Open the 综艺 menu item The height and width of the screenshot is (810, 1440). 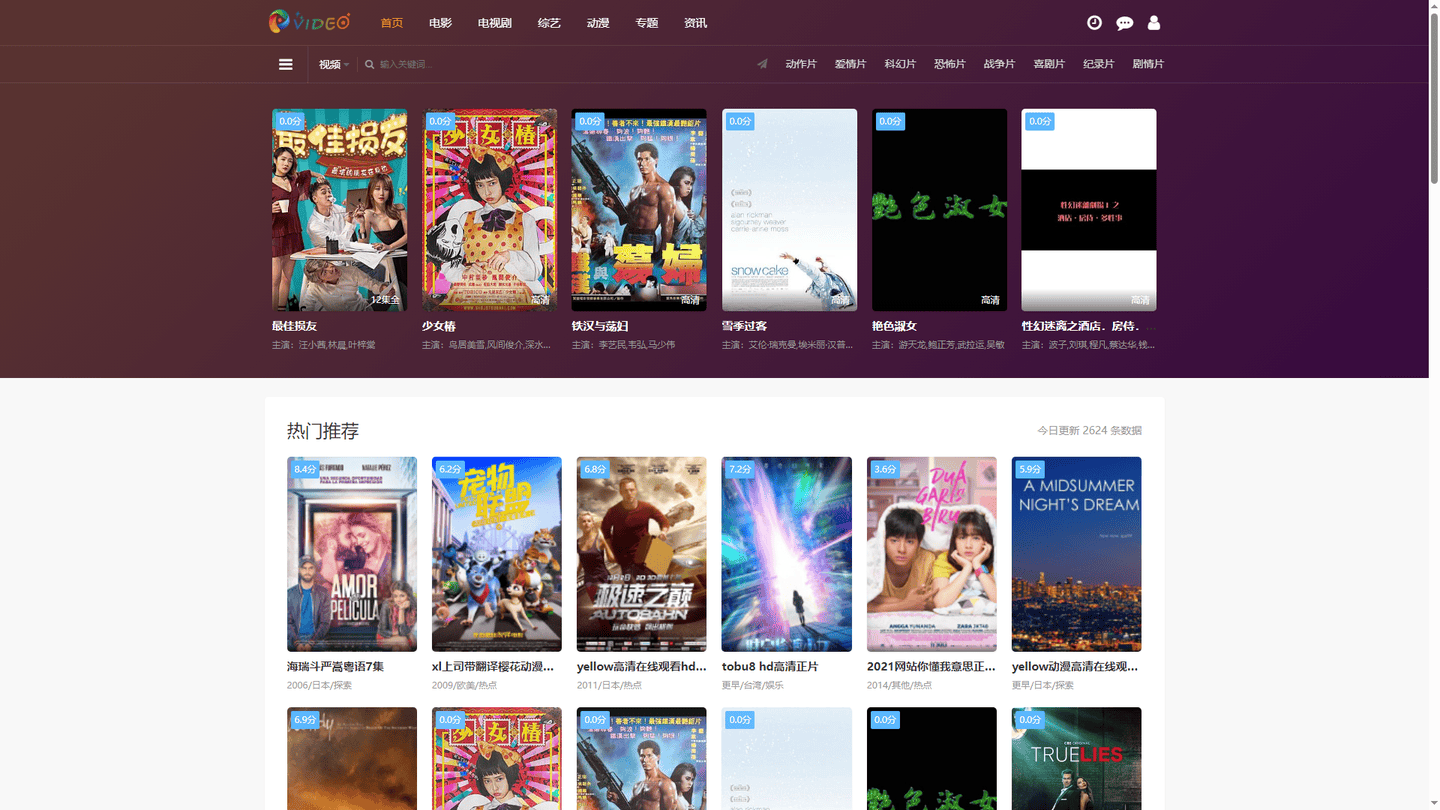[549, 23]
